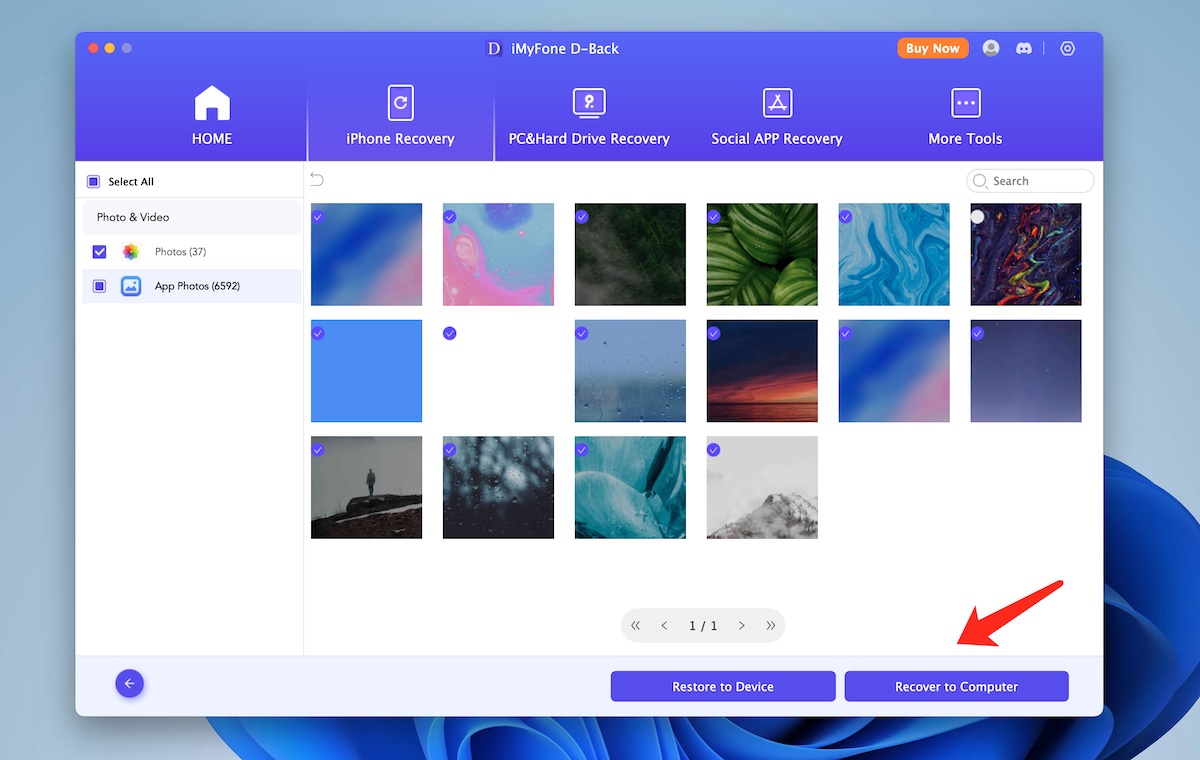Go to the last page

770,625
